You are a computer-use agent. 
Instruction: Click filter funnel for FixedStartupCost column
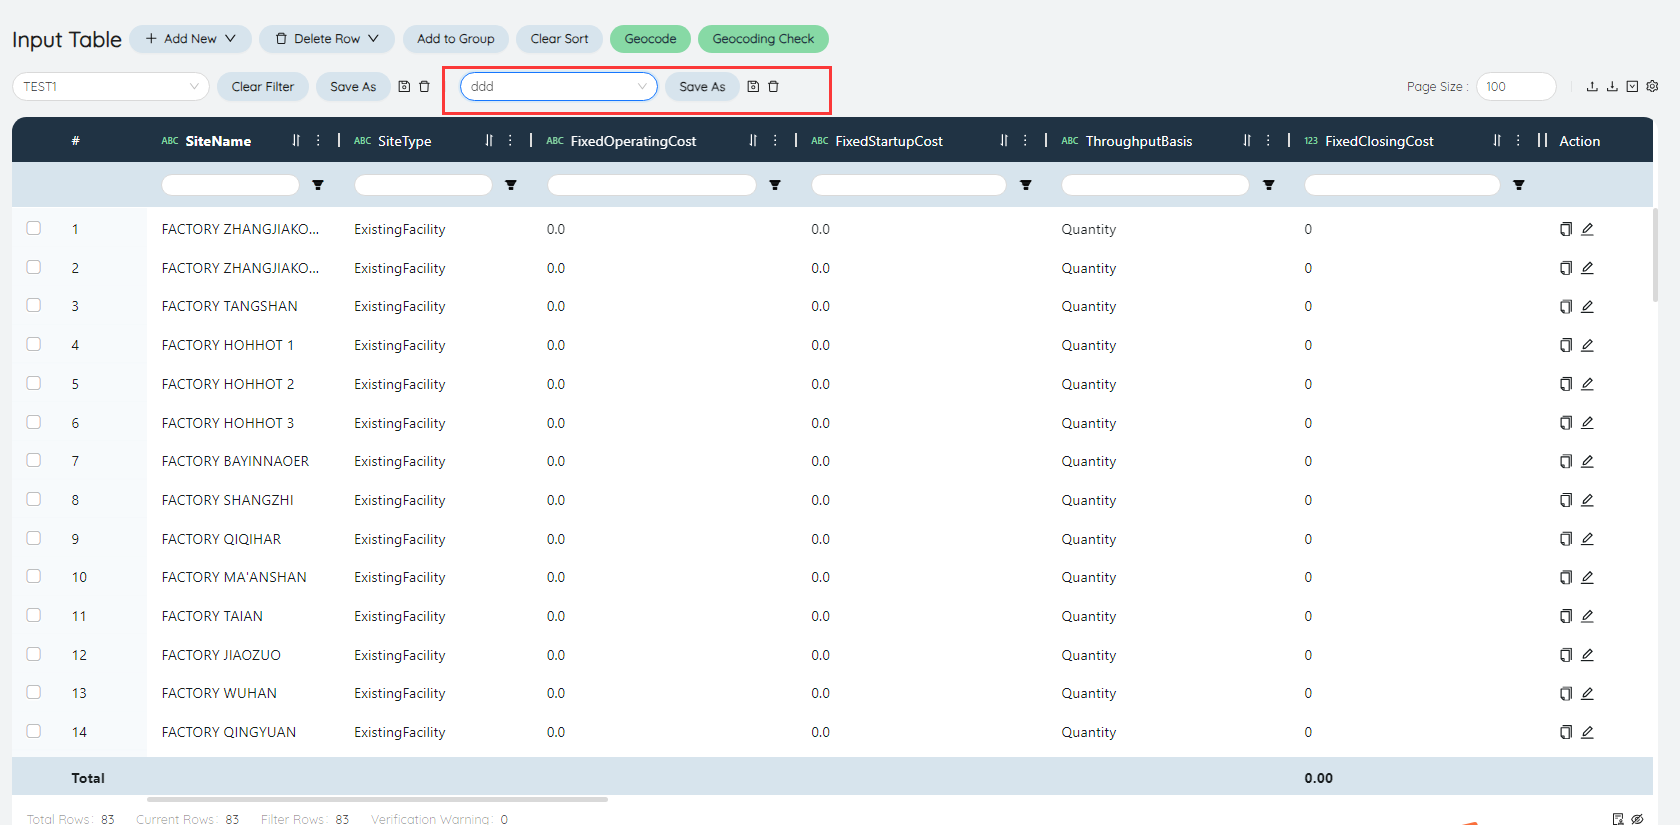click(x=1026, y=185)
